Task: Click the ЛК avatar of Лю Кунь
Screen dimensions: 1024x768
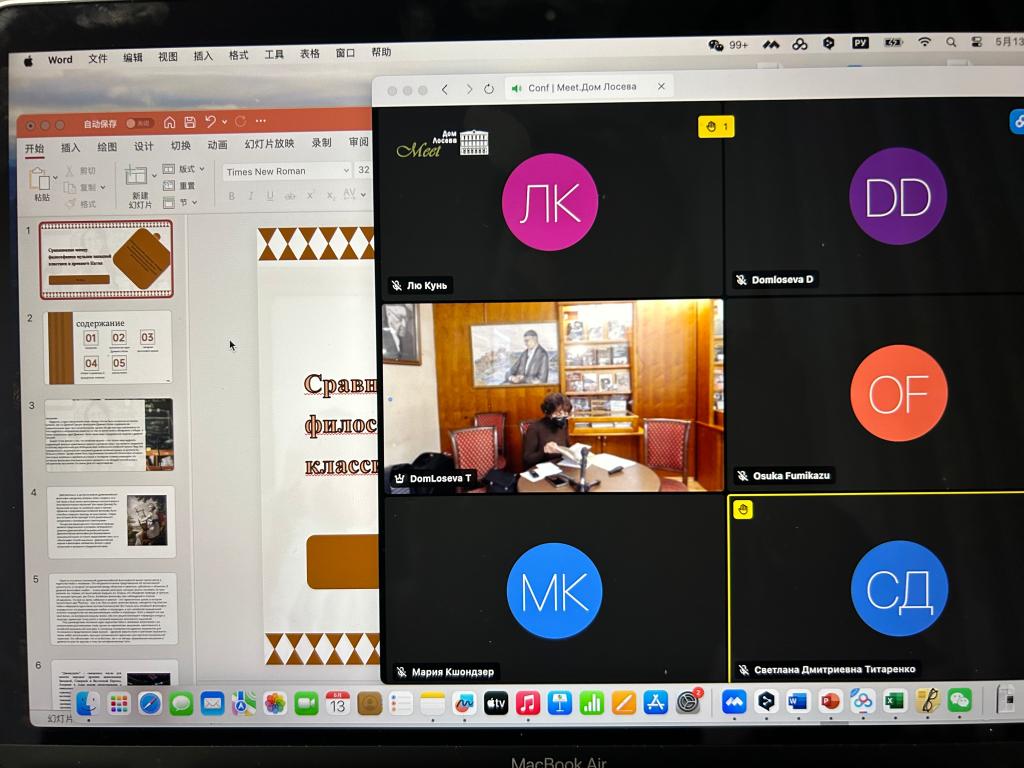Action: (x=550, y=202)
